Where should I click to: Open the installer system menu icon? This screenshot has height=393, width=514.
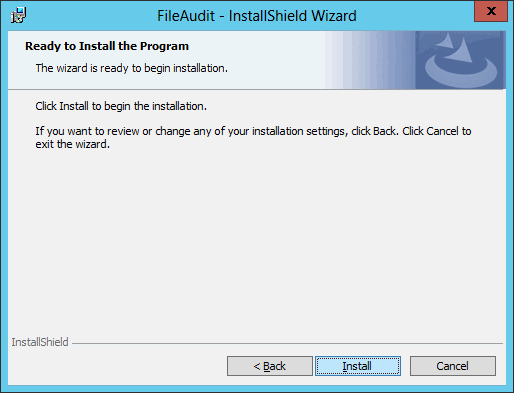click(x=18, y=15)
